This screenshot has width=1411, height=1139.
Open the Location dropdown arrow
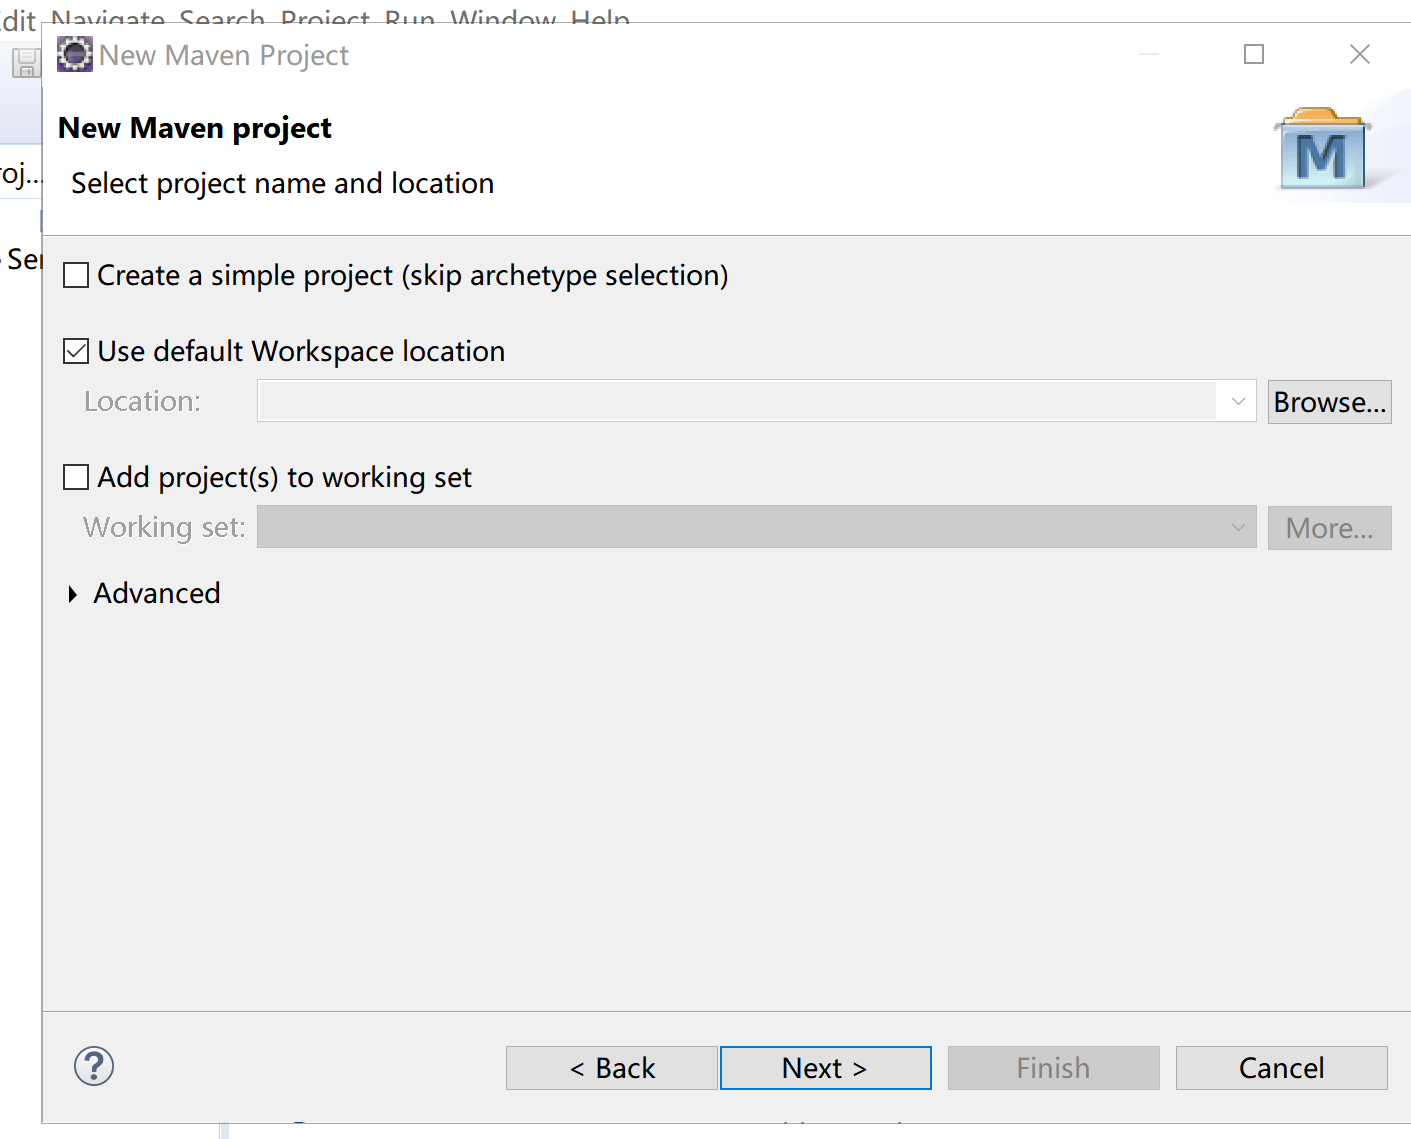pyautogui.click(x=1238, y=401)
